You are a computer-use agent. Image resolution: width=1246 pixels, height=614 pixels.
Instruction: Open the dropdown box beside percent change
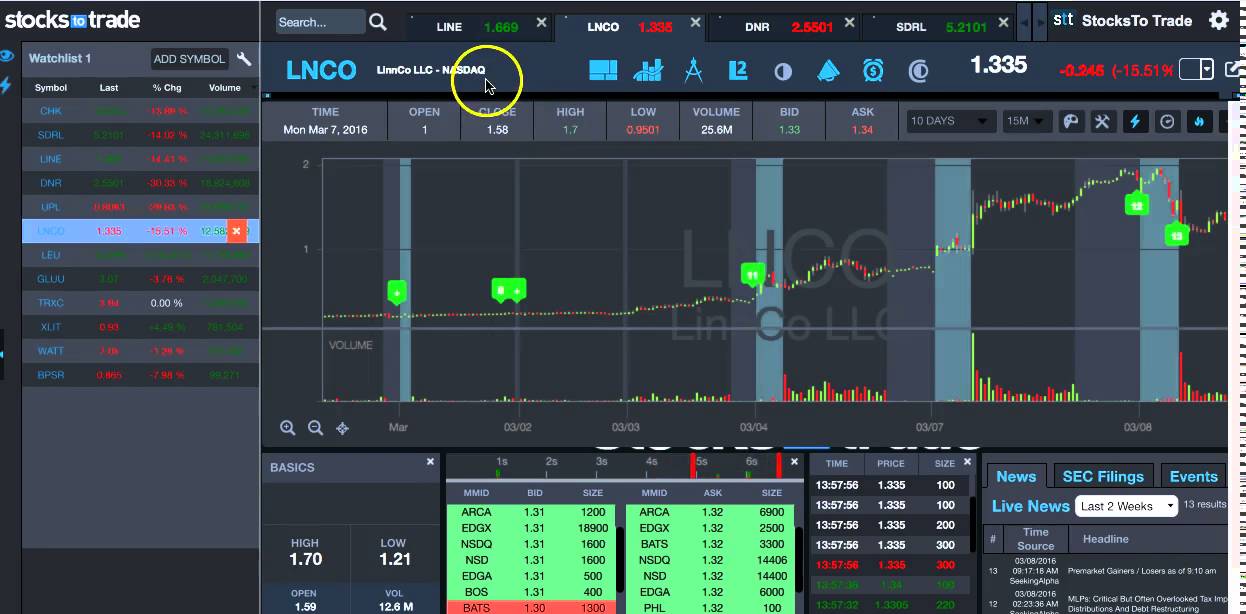pos(1196,69)
